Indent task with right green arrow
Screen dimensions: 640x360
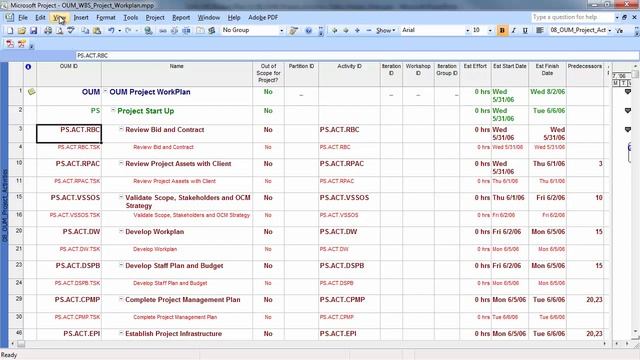point(346,31)
